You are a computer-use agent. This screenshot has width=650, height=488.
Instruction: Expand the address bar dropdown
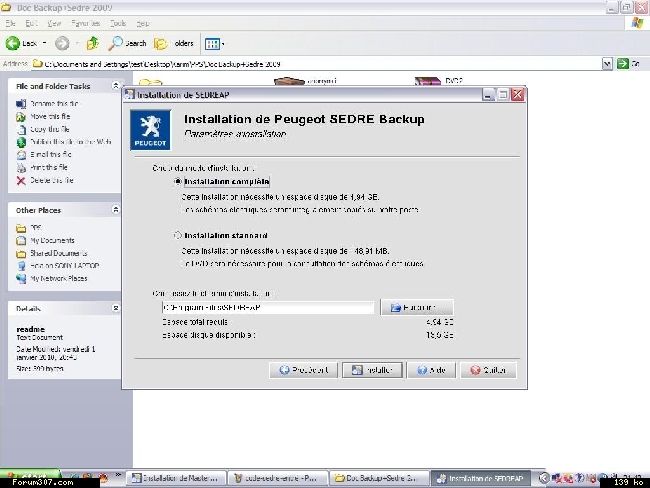(607, 64)
